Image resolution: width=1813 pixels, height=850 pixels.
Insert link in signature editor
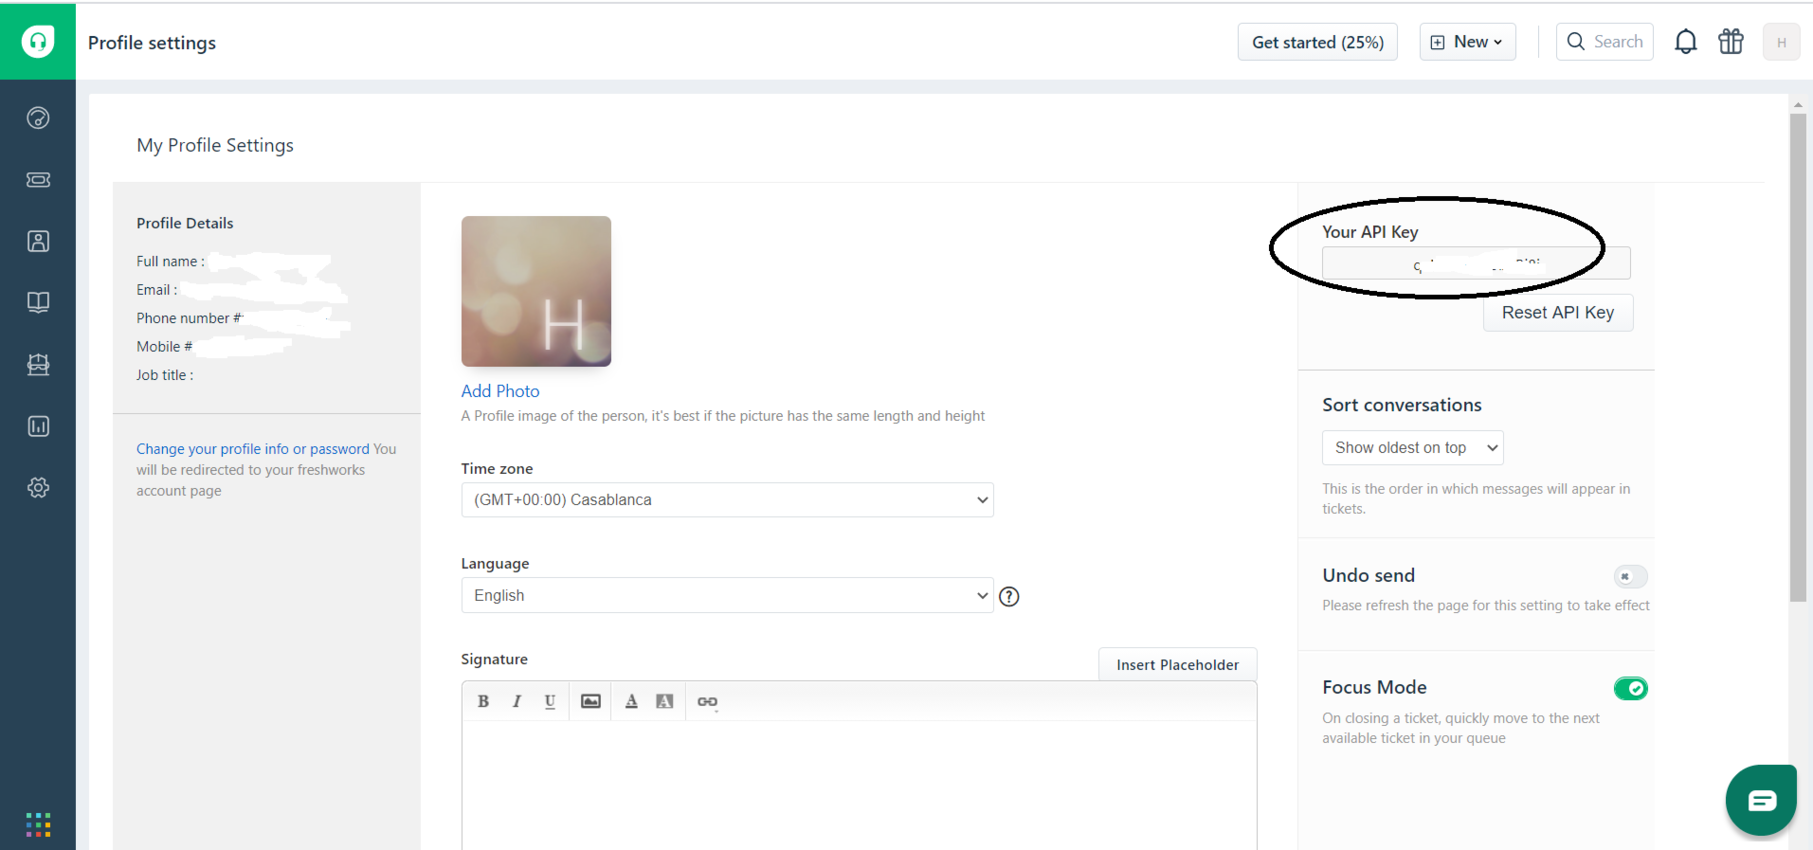pos(707,701)
